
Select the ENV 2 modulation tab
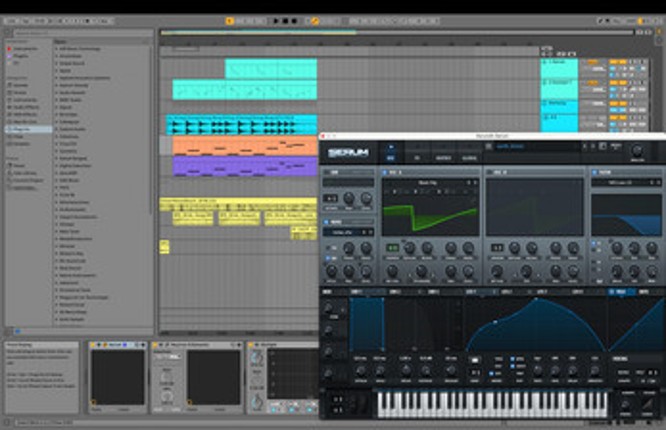[394, 292]
